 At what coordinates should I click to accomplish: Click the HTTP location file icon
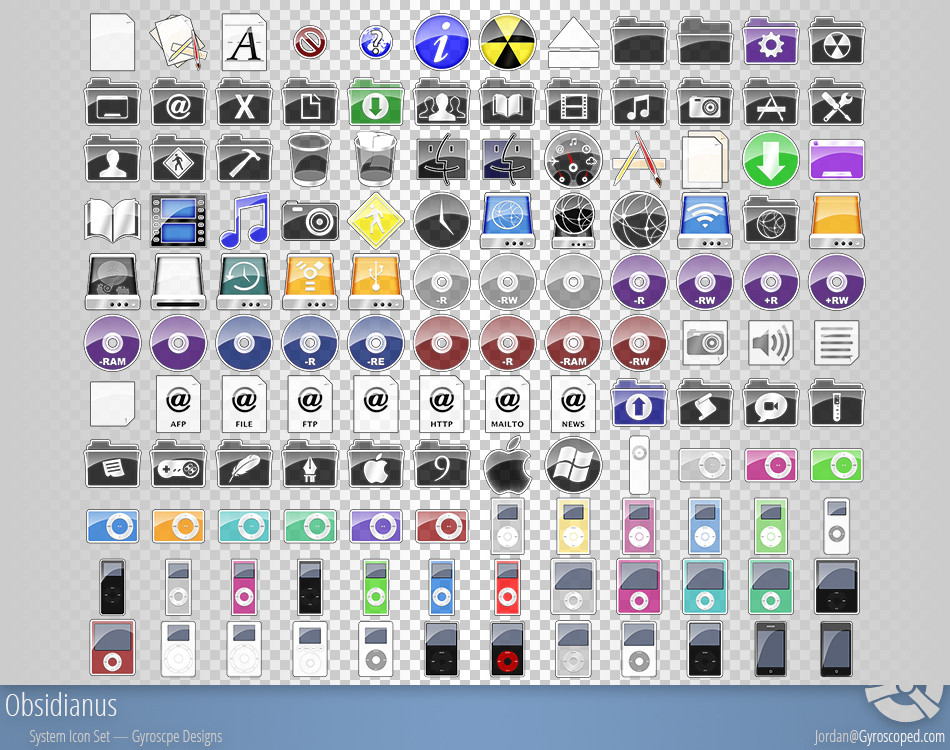point(442,403)
